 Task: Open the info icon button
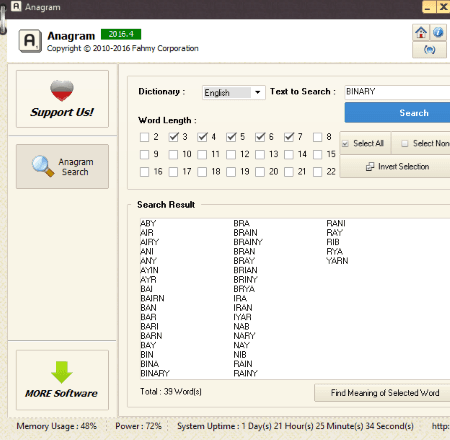[438, 33]
